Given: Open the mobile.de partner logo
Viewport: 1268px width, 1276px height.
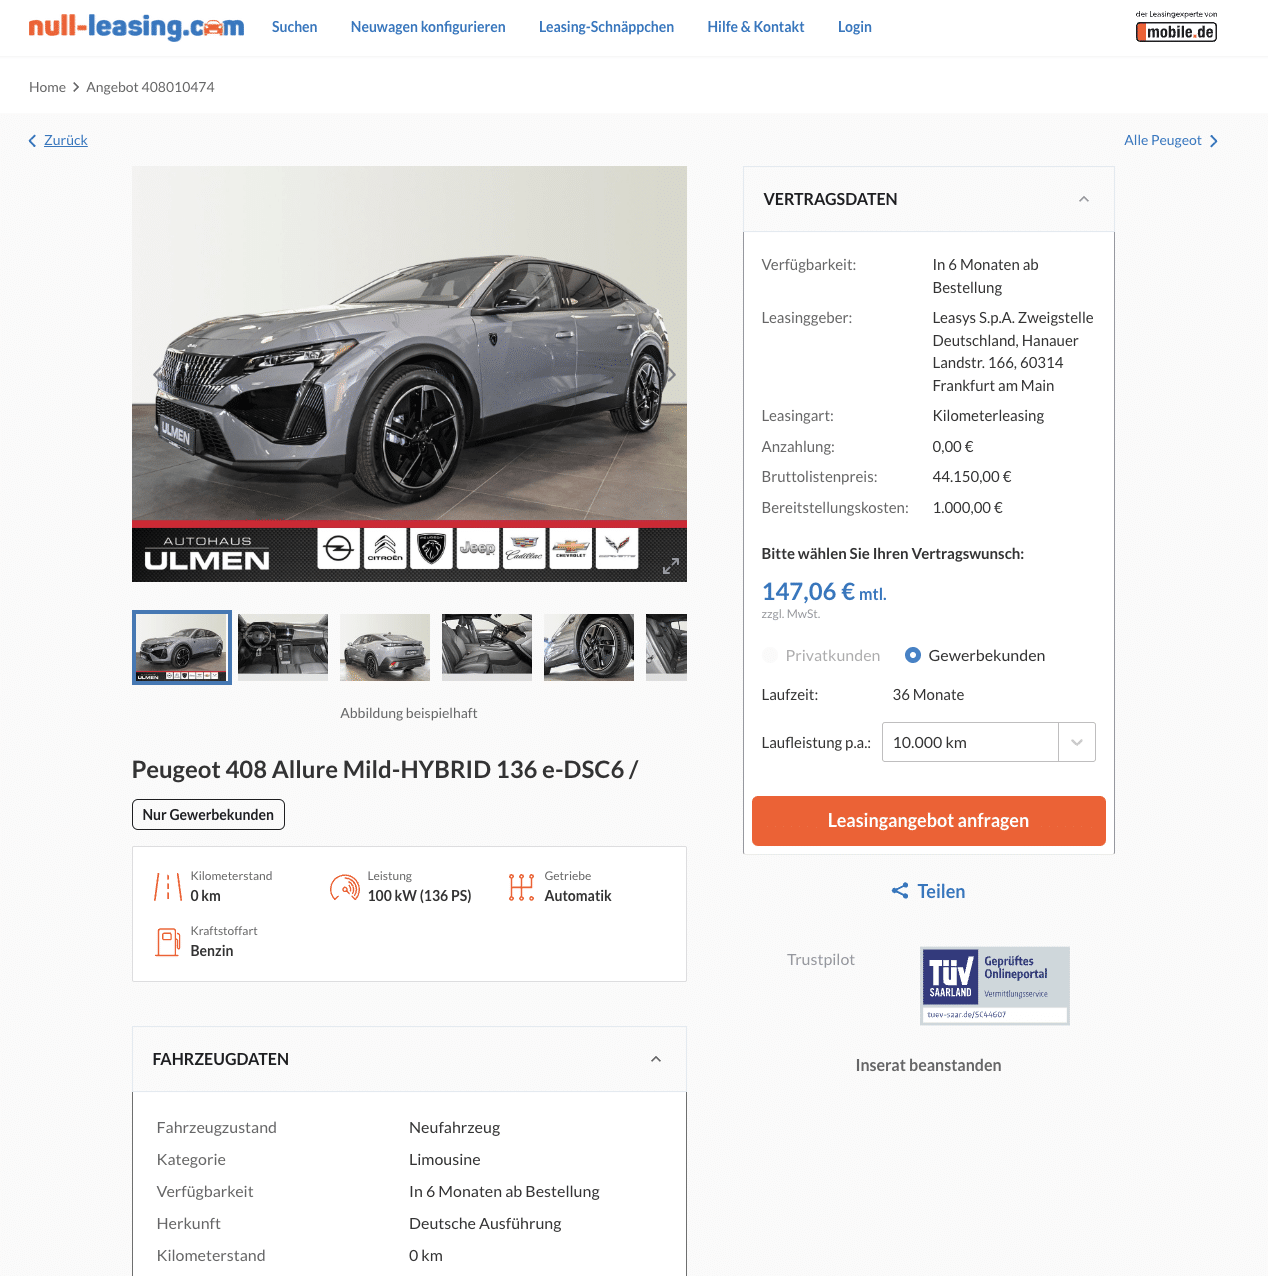Looking at the screenshot, I should [1176, 27].
